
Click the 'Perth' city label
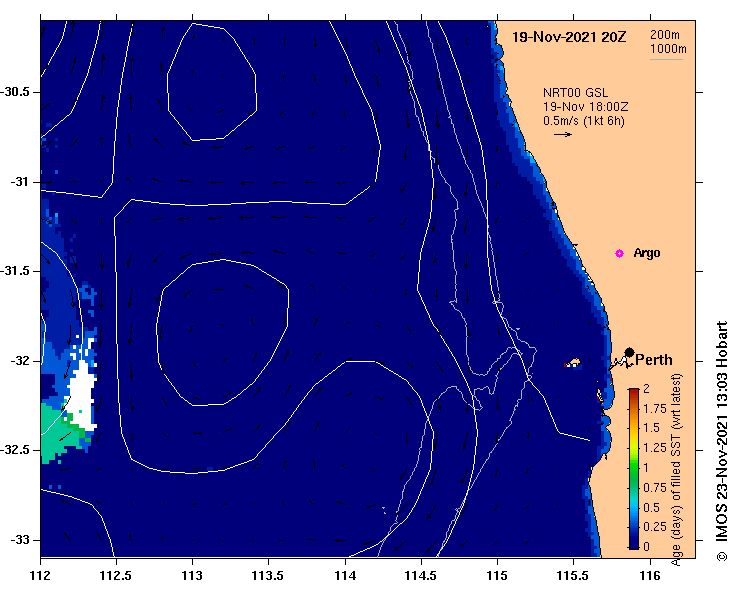click(654, 360)
